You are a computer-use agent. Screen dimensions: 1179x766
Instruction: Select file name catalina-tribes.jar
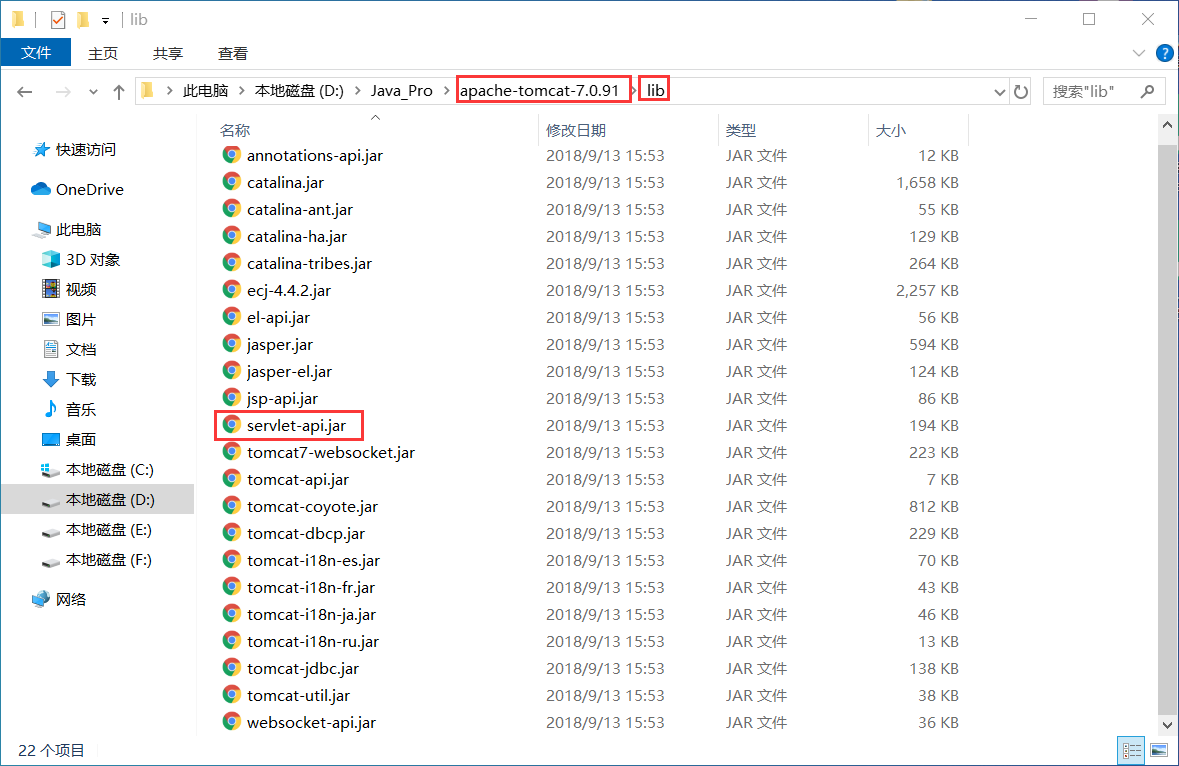point(309,263)
